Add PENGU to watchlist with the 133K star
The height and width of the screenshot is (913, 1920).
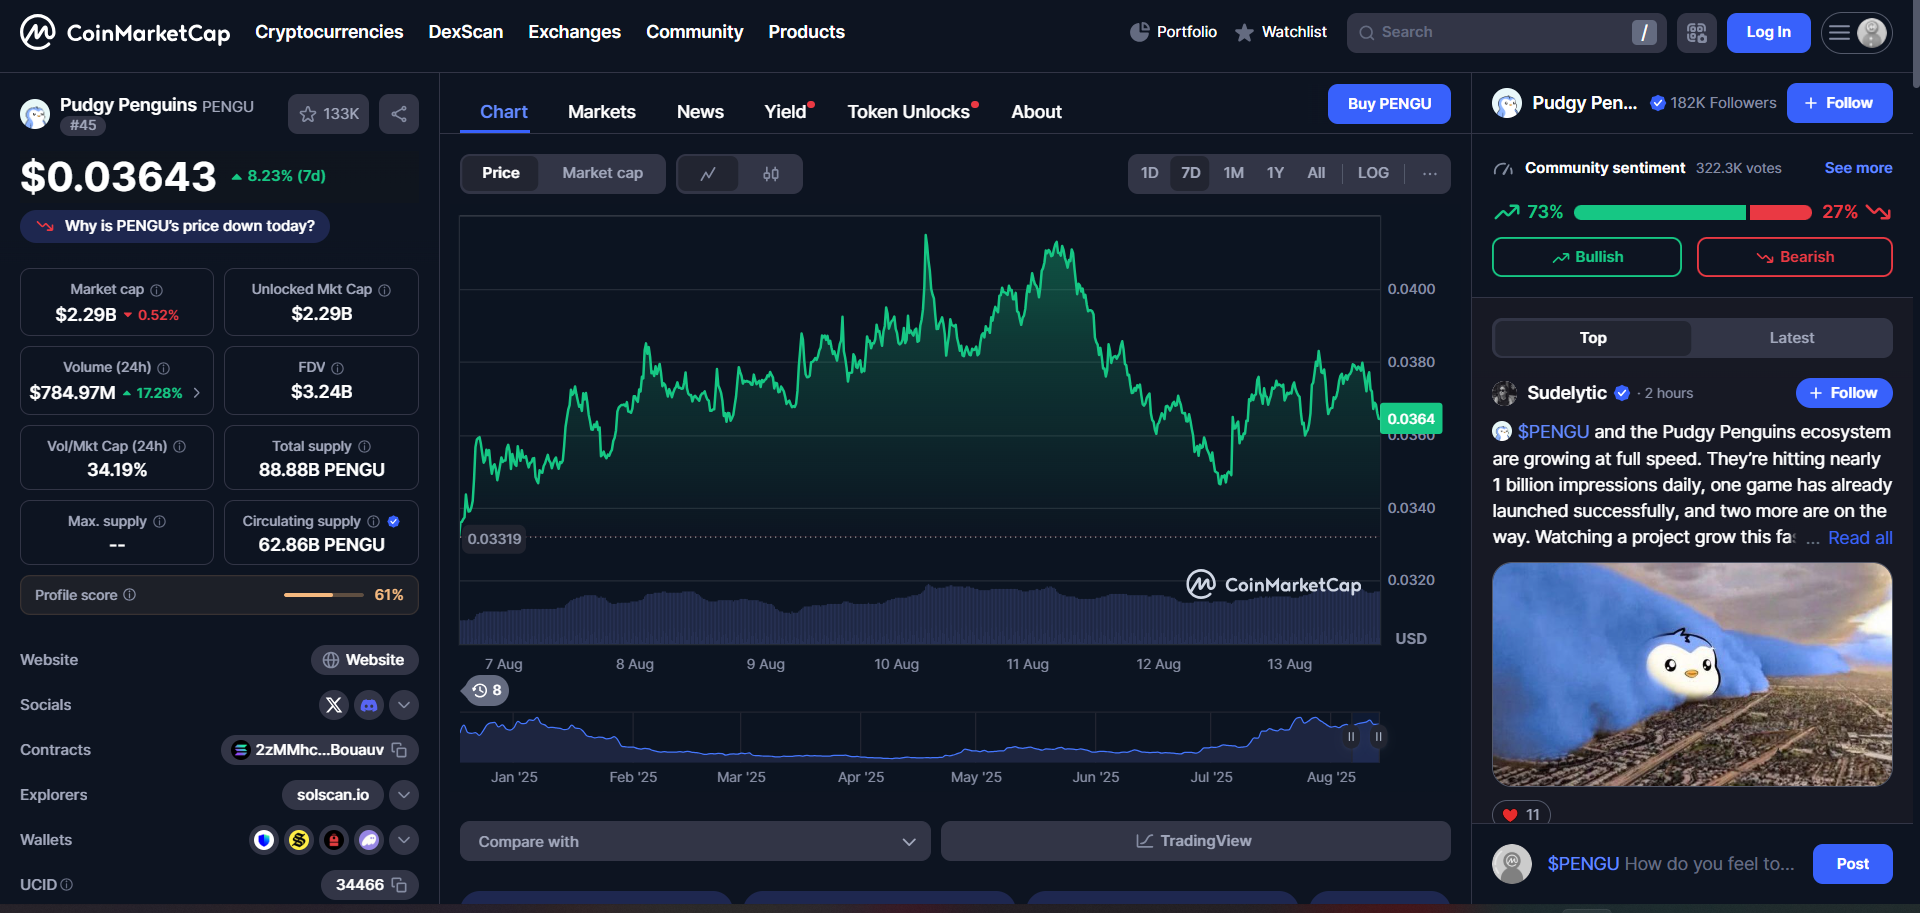click(x=328, y=114)
